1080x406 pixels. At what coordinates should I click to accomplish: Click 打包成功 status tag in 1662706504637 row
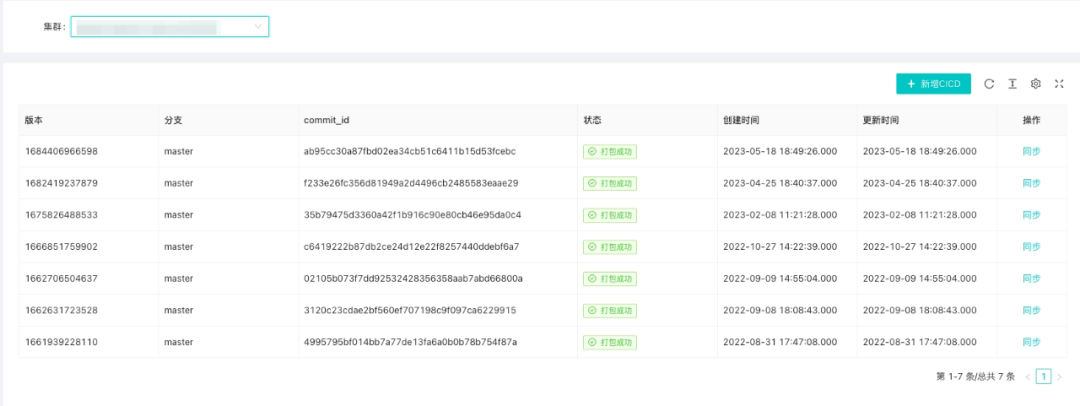610,278
